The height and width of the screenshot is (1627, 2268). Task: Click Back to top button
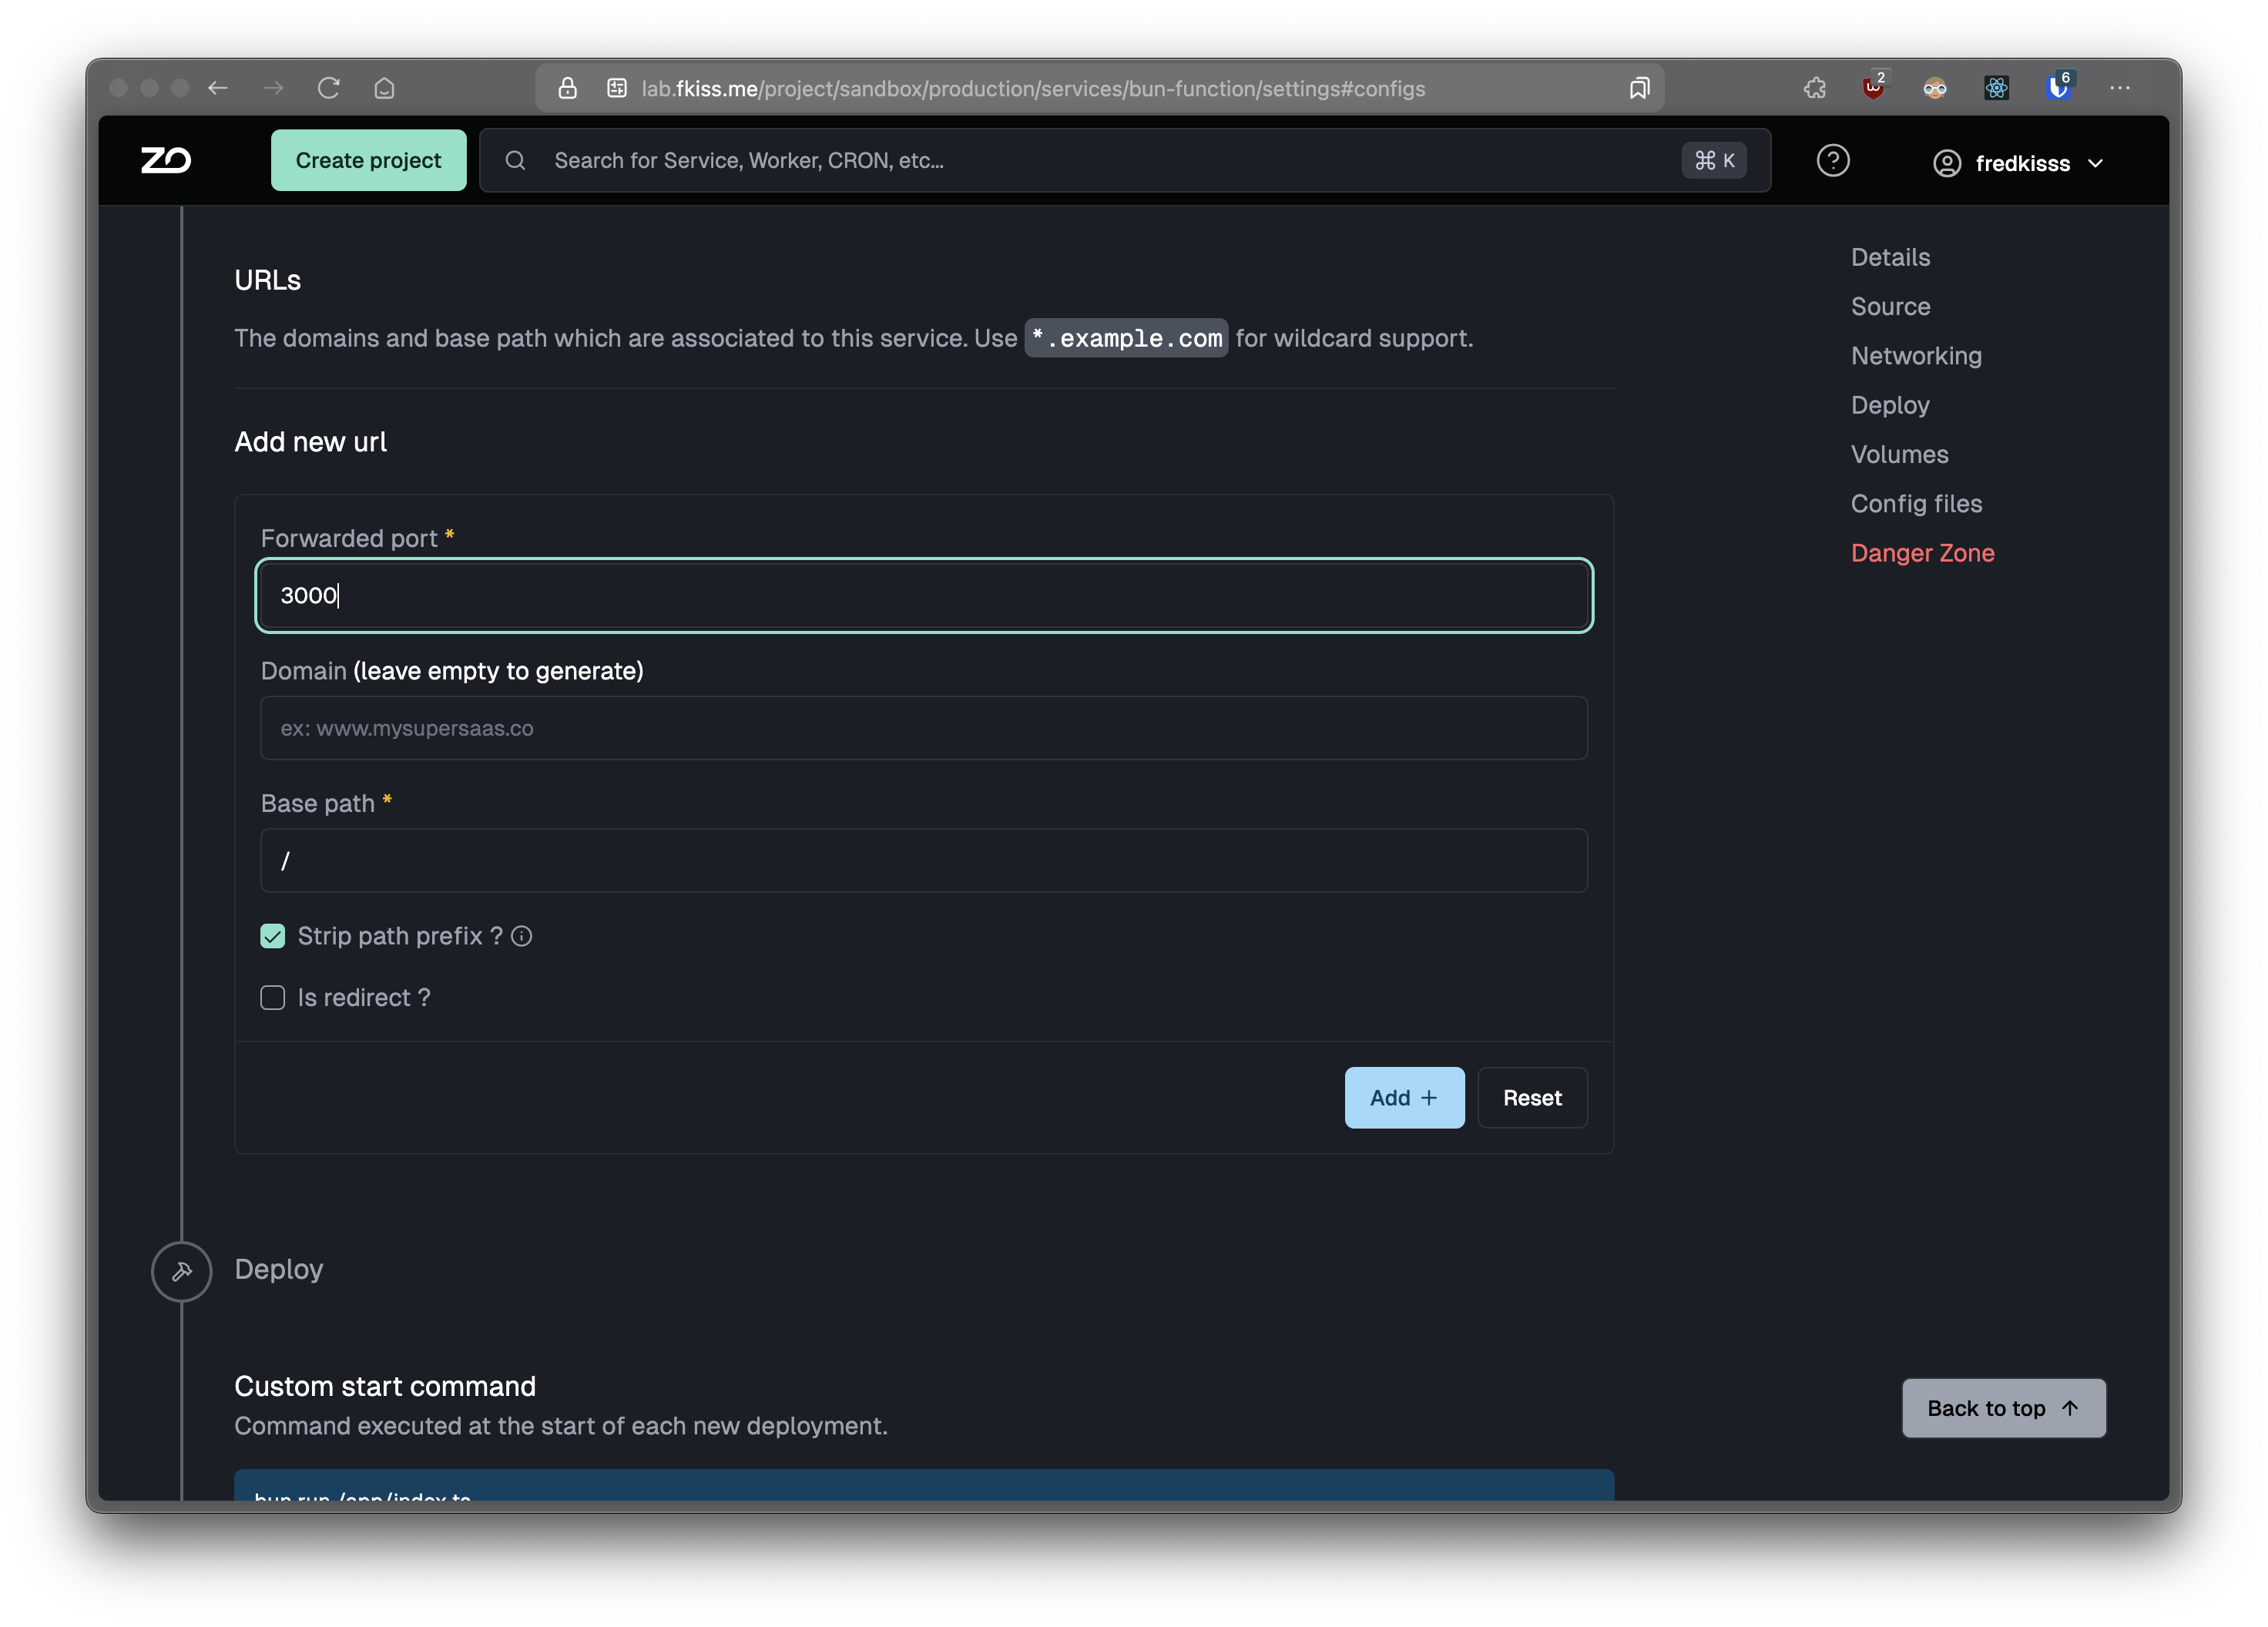[x=2003, y=1408]
